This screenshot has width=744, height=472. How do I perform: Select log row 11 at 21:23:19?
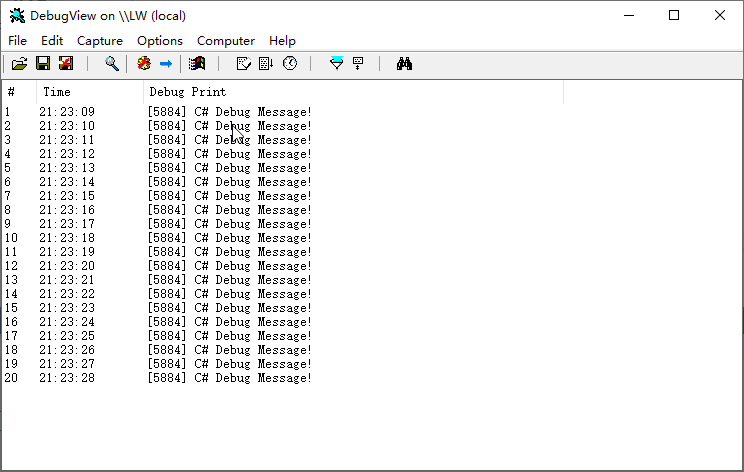click(158, 252)
